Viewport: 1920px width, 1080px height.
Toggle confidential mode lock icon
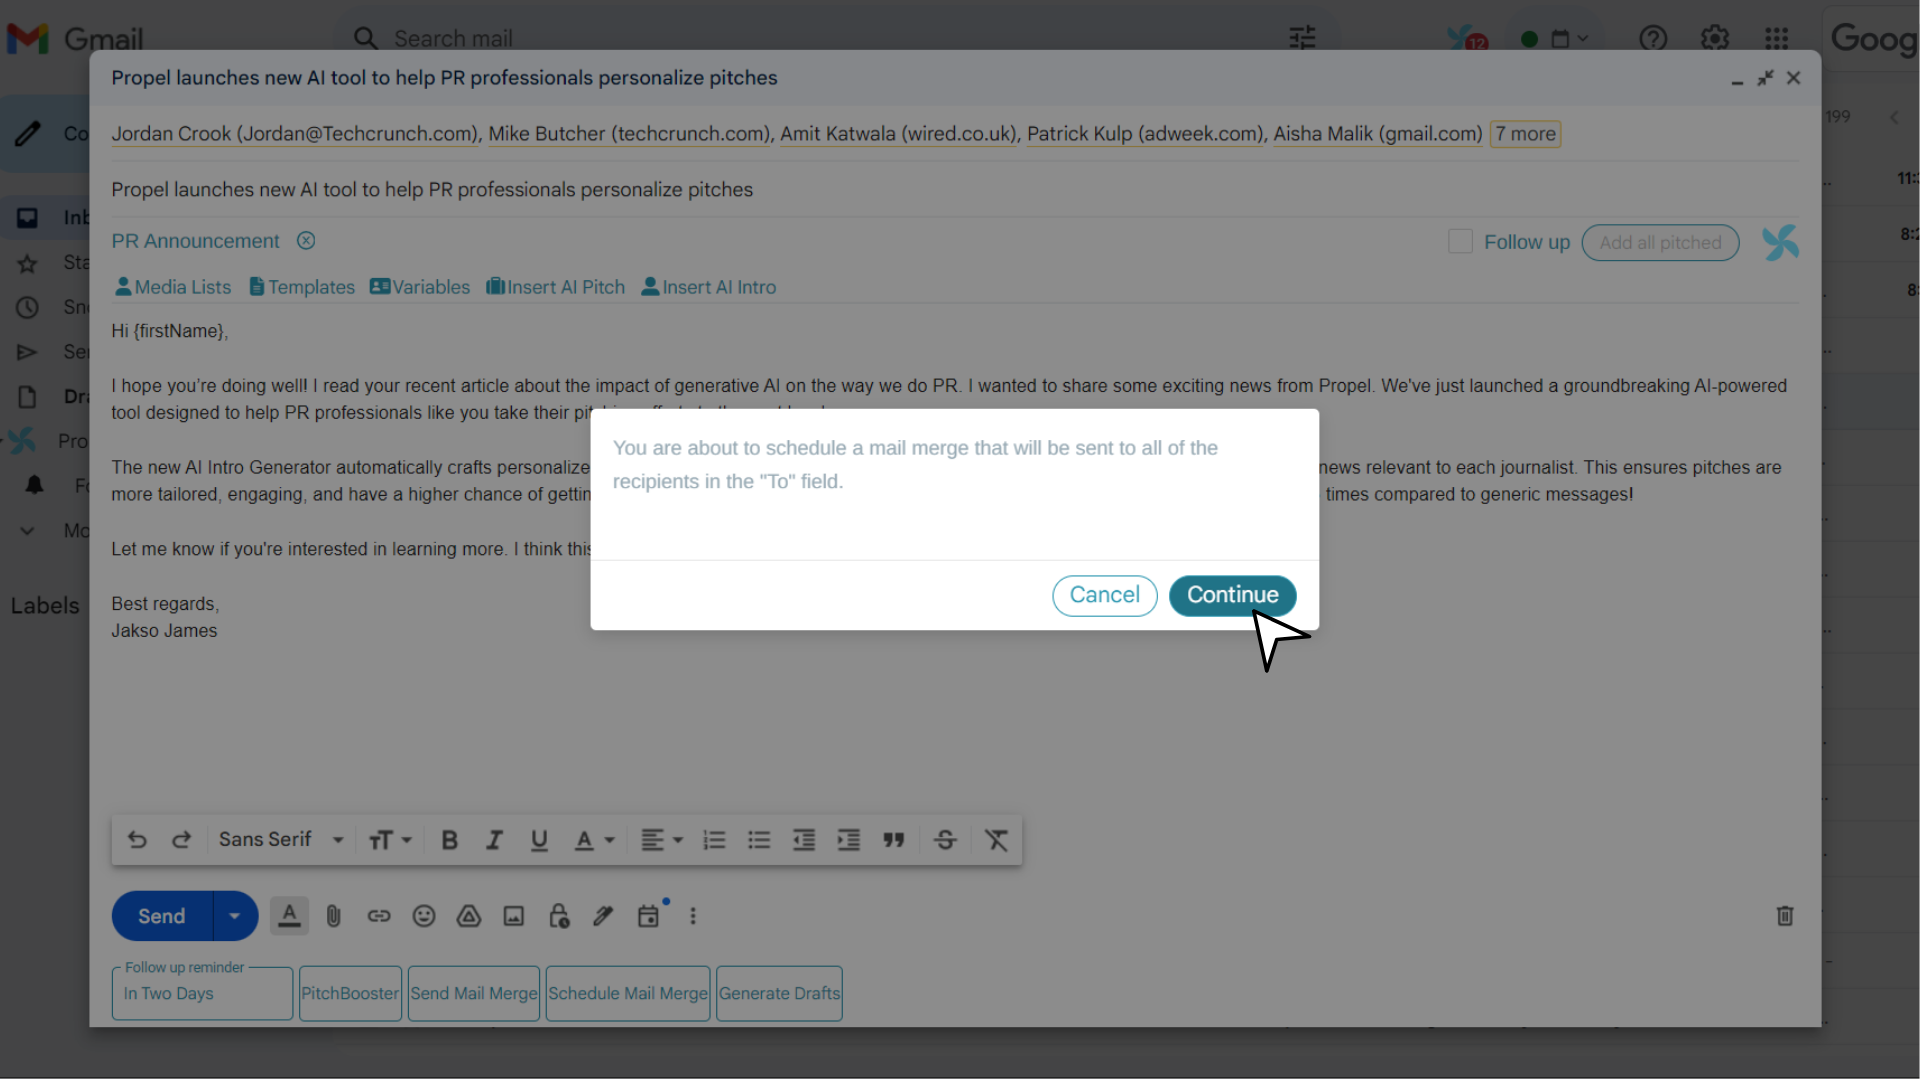point(559,916)
